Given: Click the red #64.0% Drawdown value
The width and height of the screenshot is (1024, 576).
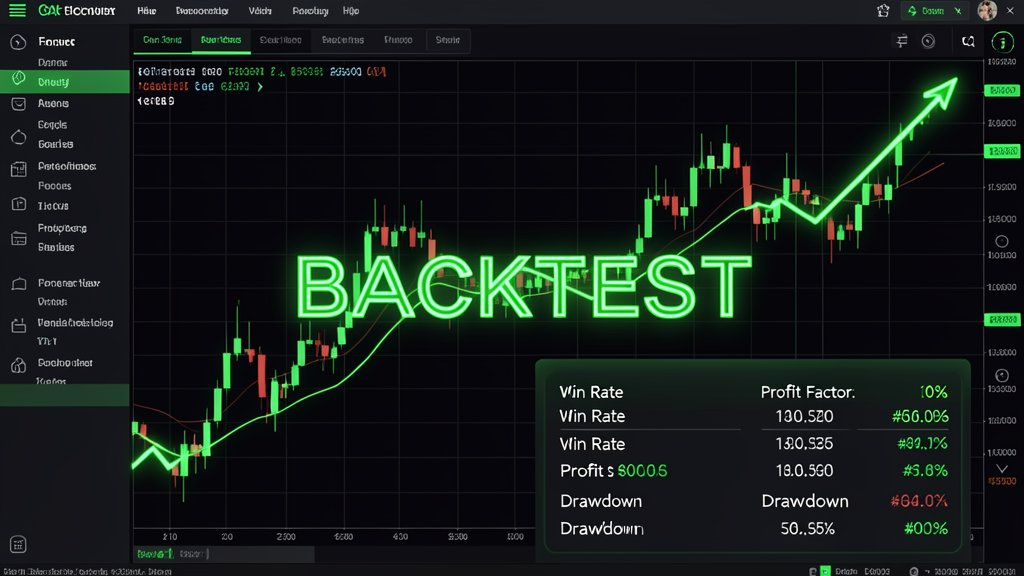Looking at the screenshot, I should [919, 501].
